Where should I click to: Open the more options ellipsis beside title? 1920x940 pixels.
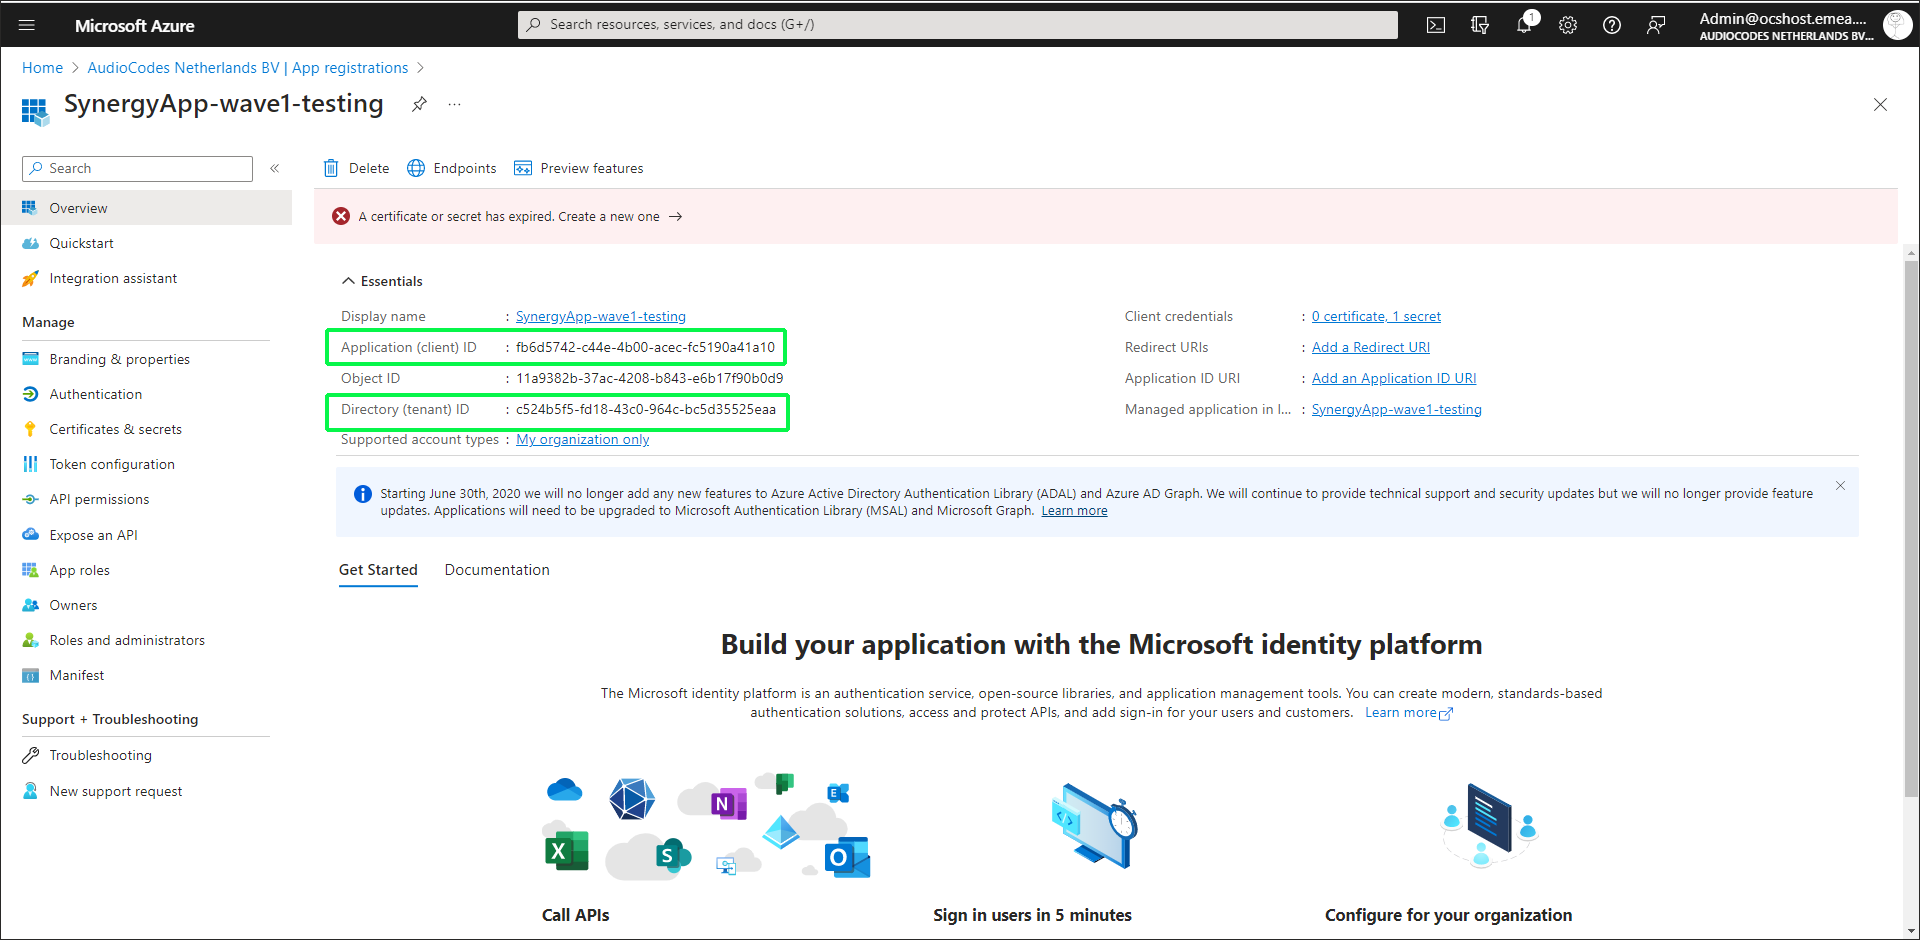(454, 104)
